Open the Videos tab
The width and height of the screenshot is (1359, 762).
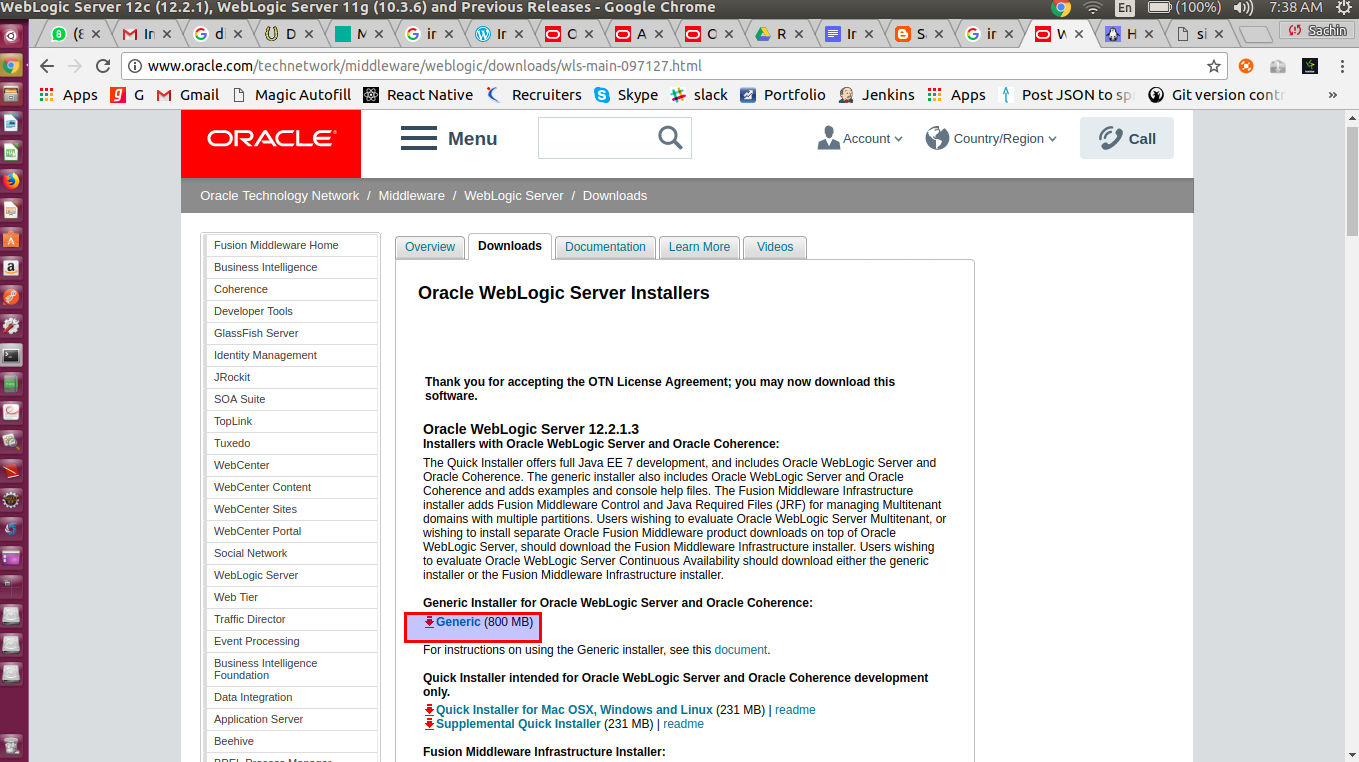coord(775,247)
